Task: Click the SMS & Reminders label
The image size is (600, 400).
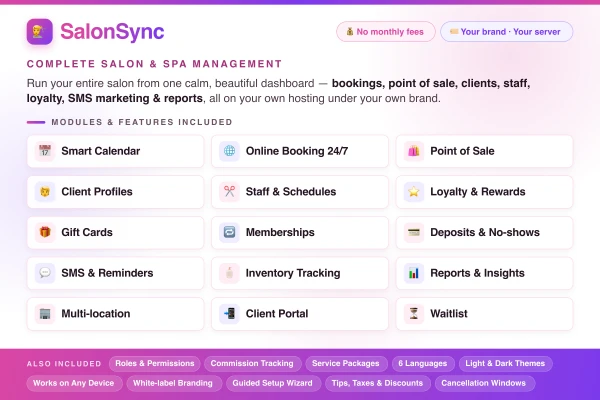Action: tap(107, 273)
